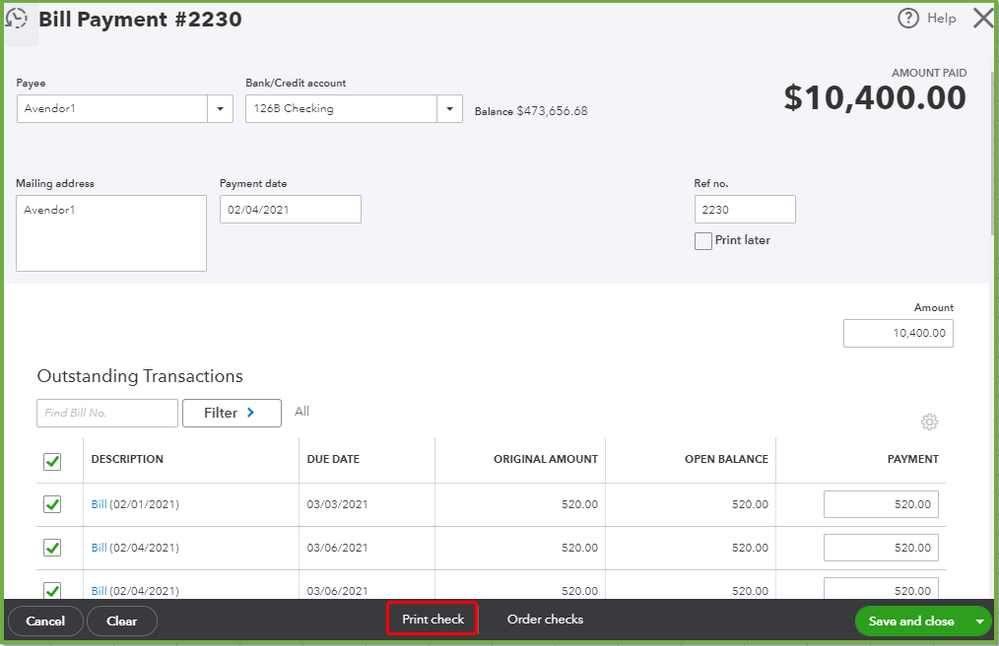Save and close the bill payment
Viewport: 999px width, 646px height.
point(911,621)
